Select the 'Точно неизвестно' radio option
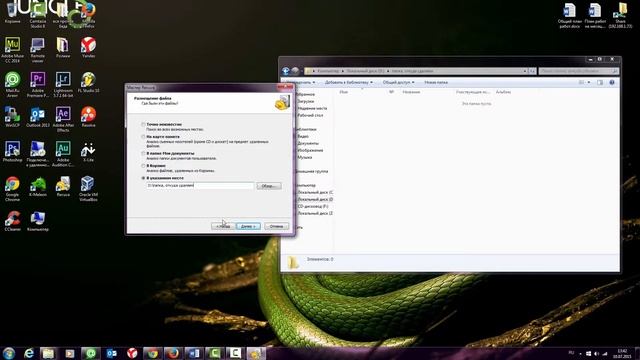The height and width of the screenshot is (360, 640). (x=143, y=124)
